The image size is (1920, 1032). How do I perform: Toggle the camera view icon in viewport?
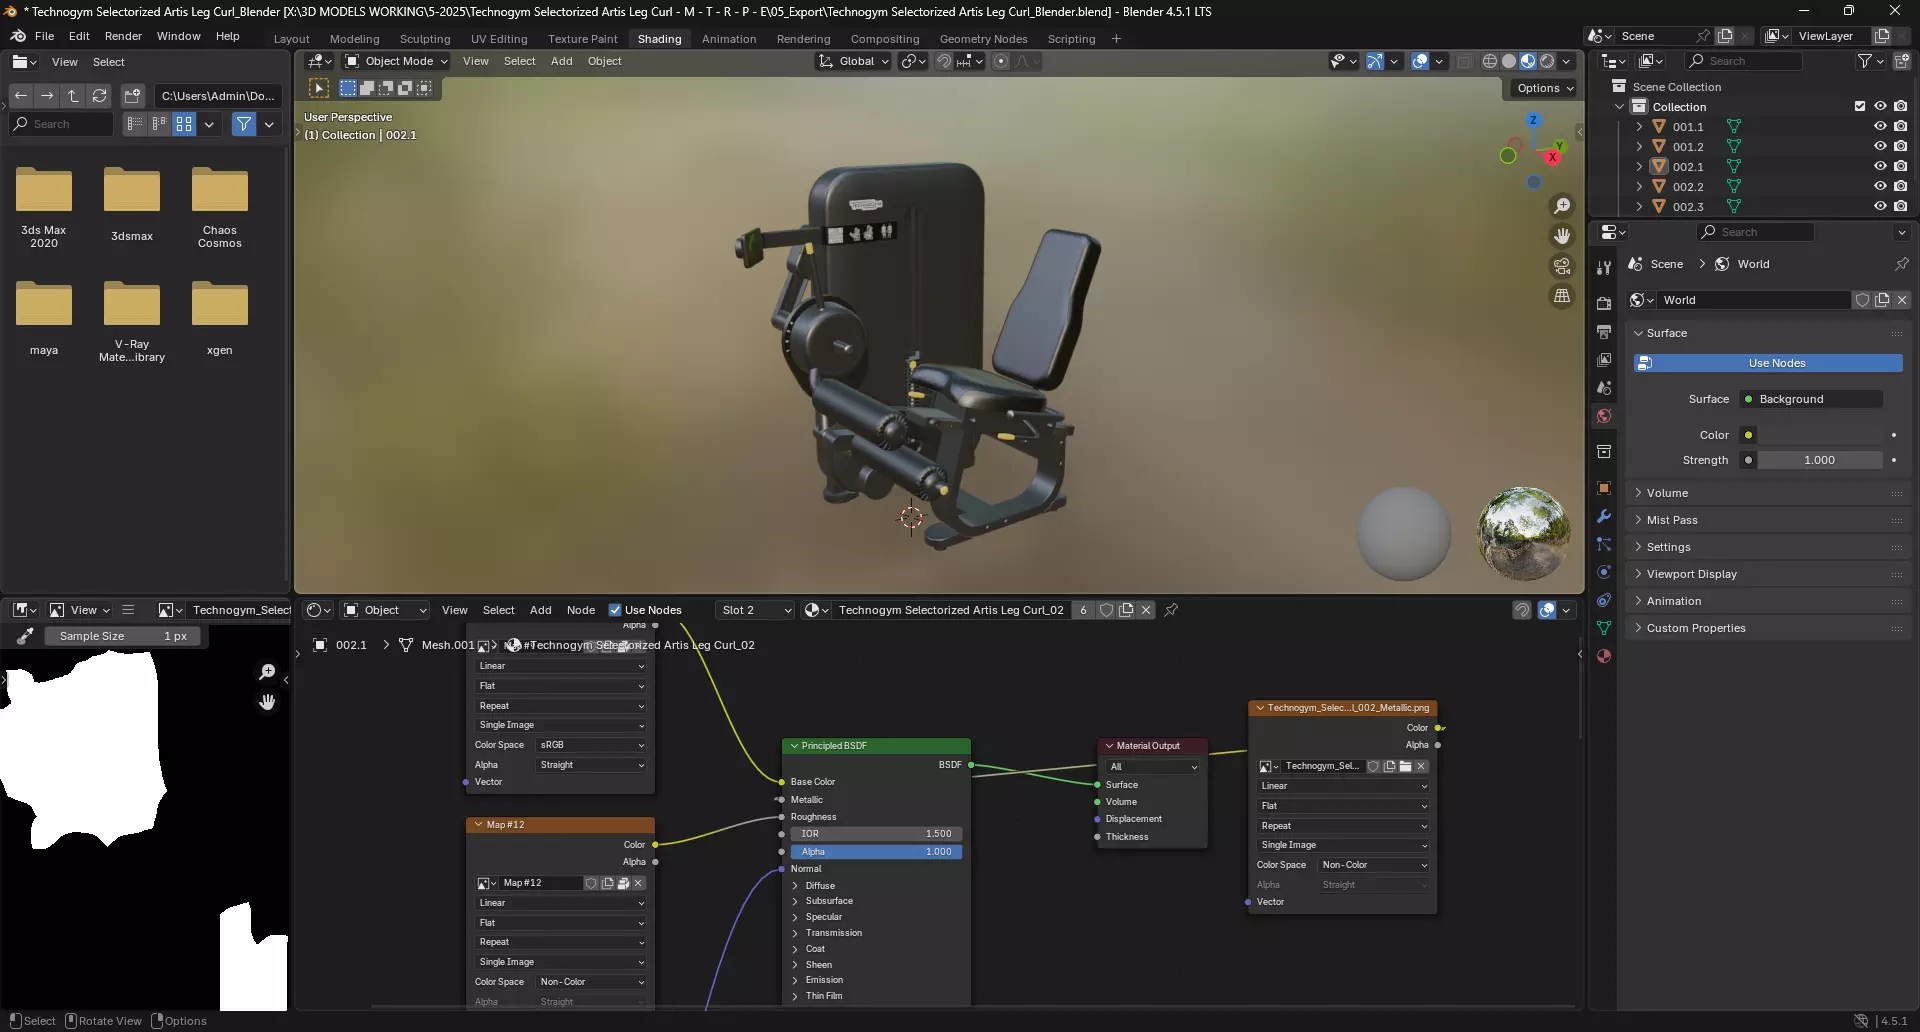1561,266
